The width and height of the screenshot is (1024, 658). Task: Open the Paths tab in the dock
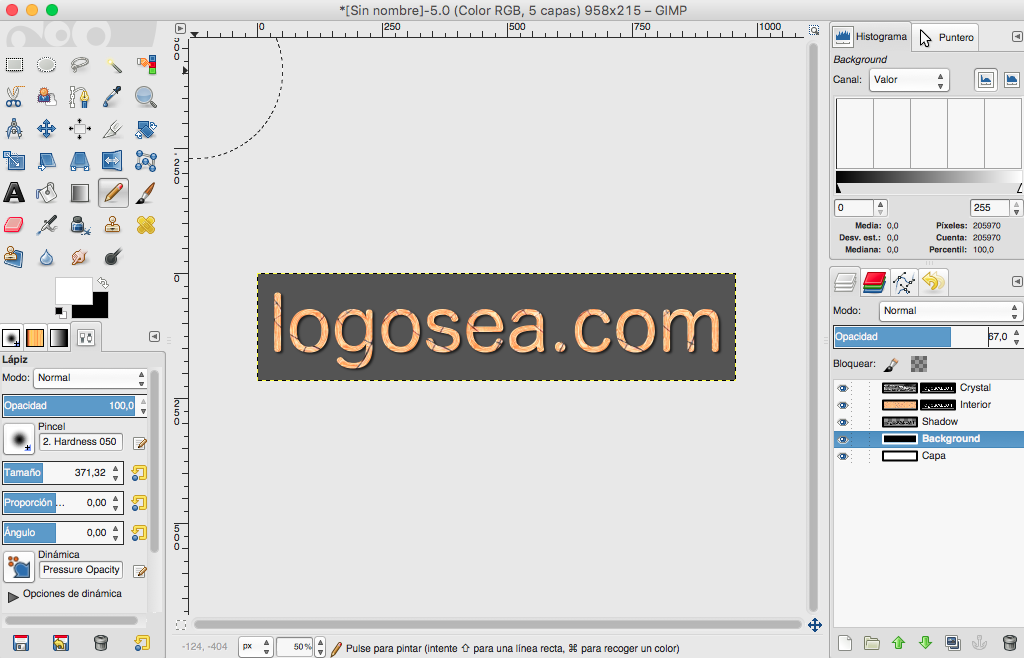904,282
